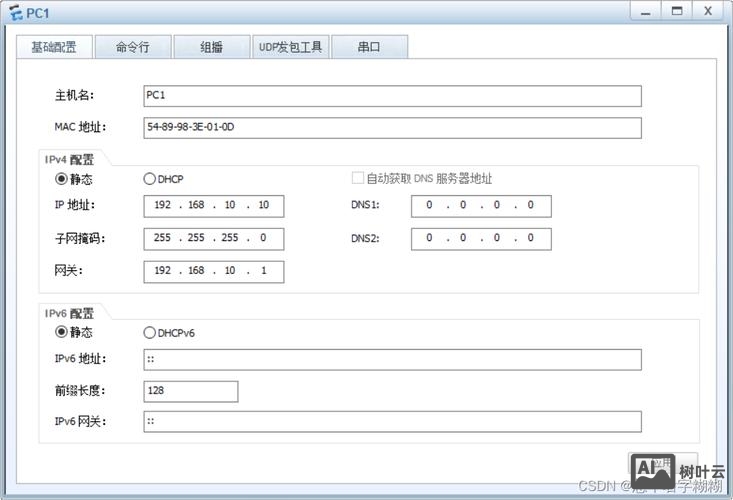Choose the DHCPv6 radio option
Screen dimensions: 733x500
coord(150,332)
